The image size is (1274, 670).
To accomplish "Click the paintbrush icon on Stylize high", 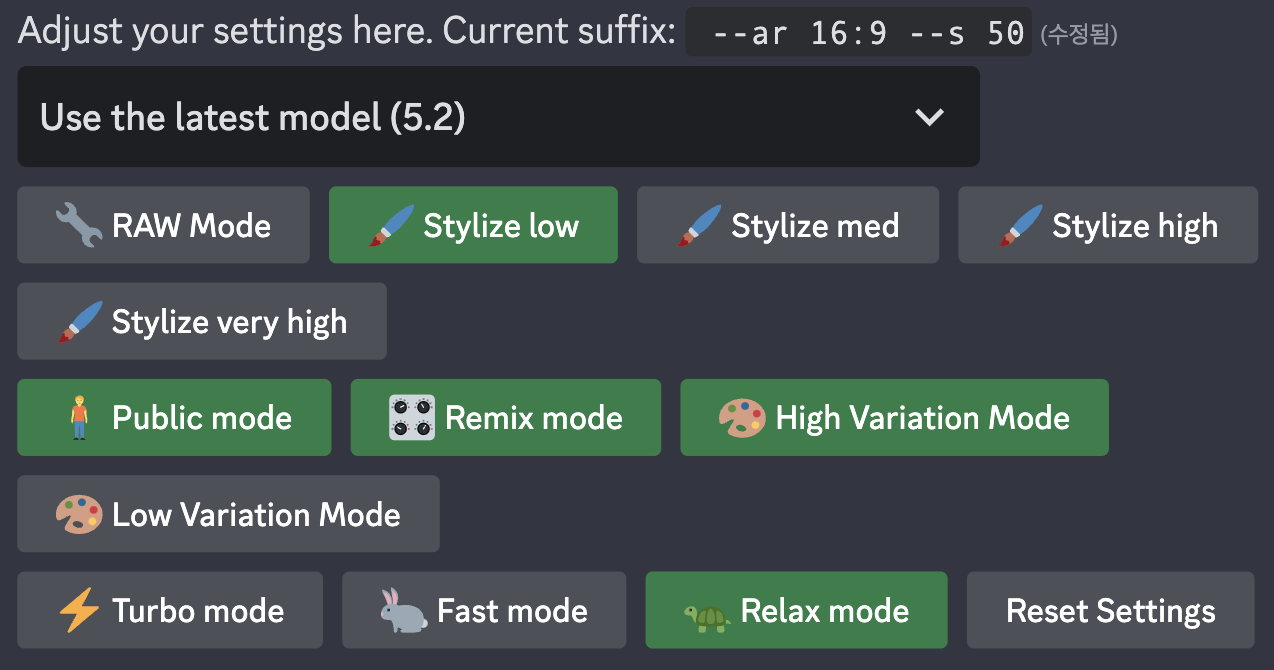I will click(1020, 226).
